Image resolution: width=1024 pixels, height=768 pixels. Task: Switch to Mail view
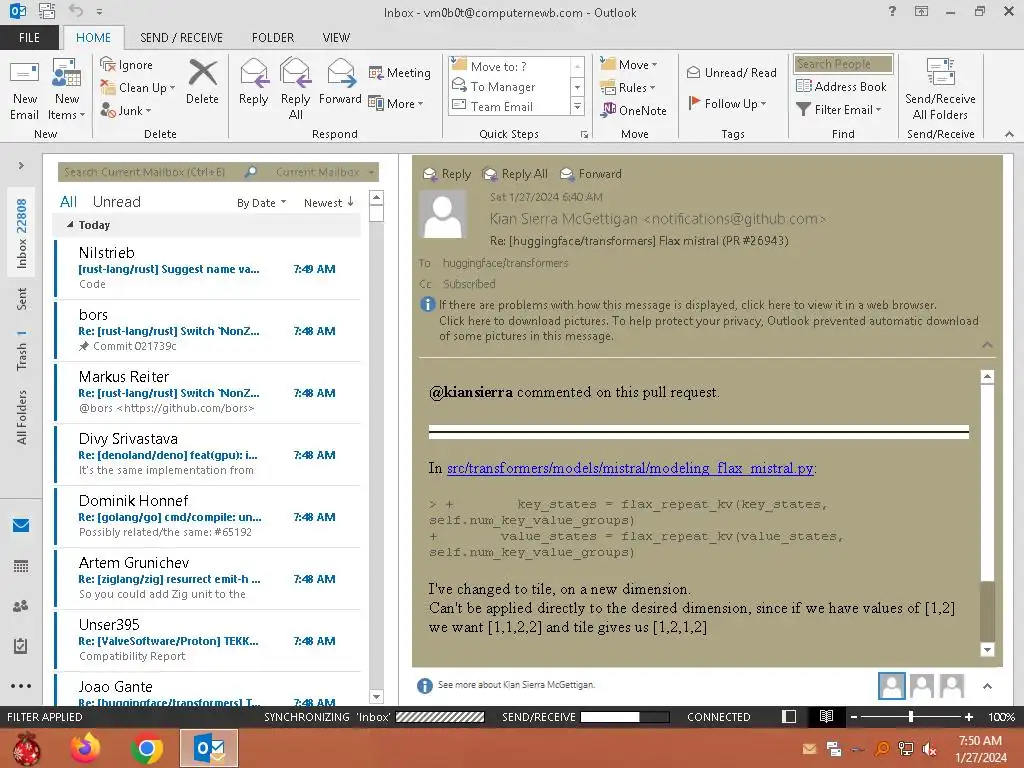[x=21, y=525]
